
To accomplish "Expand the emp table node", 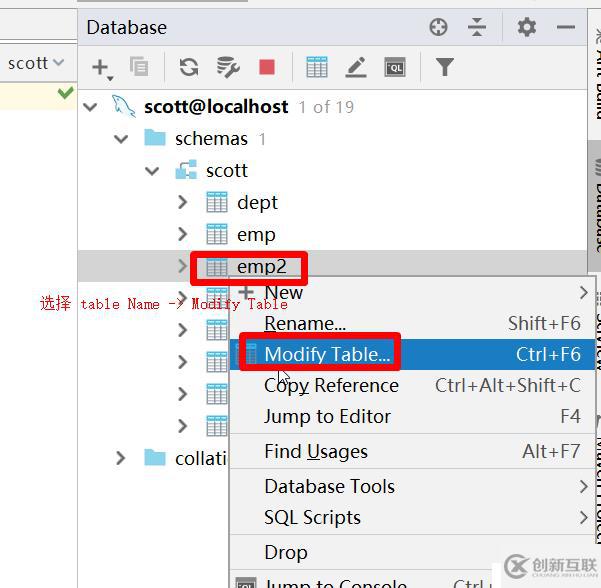I will click(x=183, y=234).
